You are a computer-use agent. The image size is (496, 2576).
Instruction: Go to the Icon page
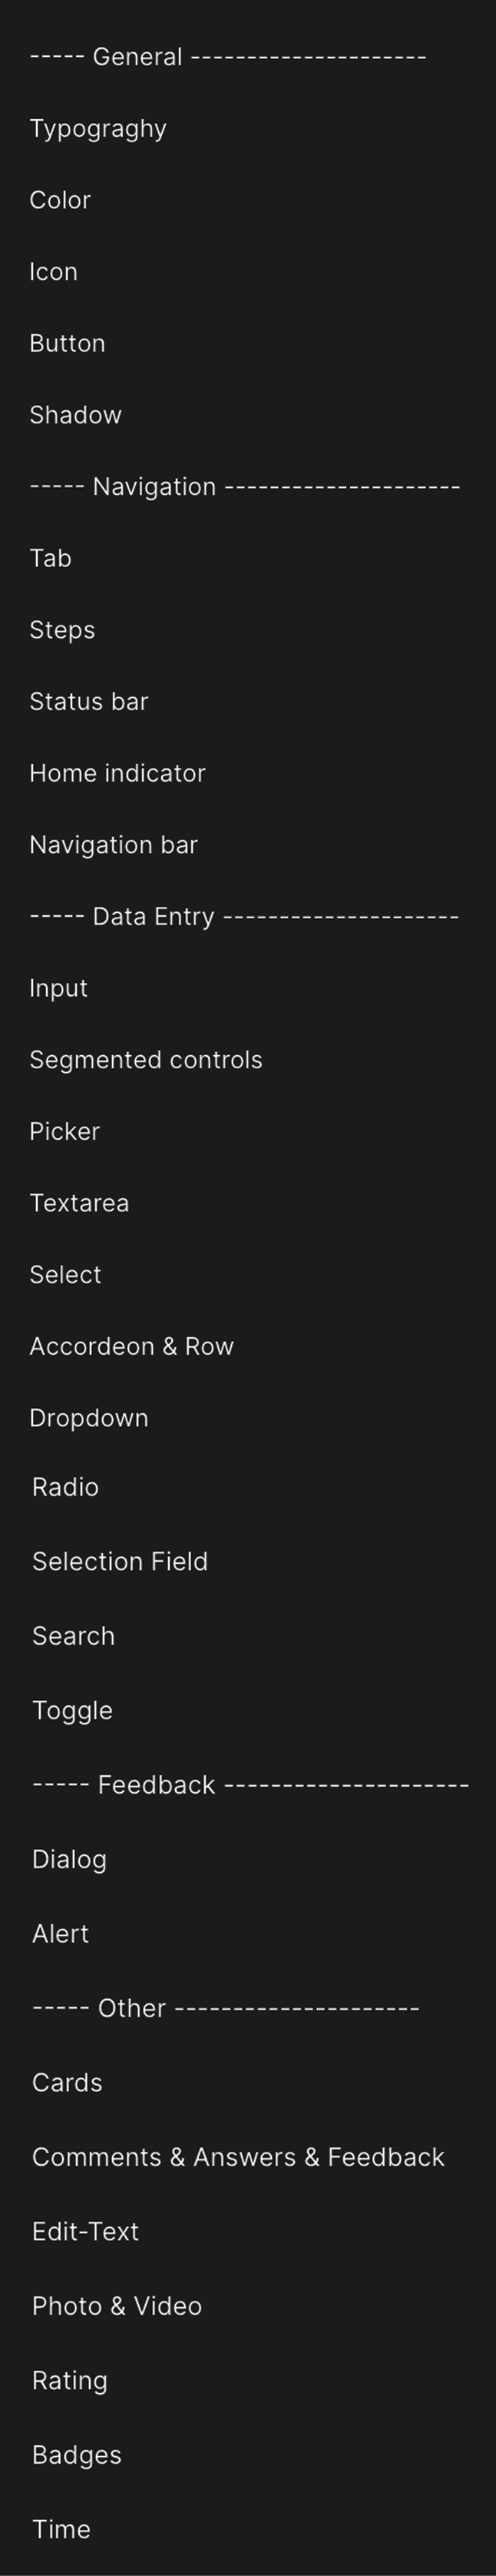[x=53, y=272]
